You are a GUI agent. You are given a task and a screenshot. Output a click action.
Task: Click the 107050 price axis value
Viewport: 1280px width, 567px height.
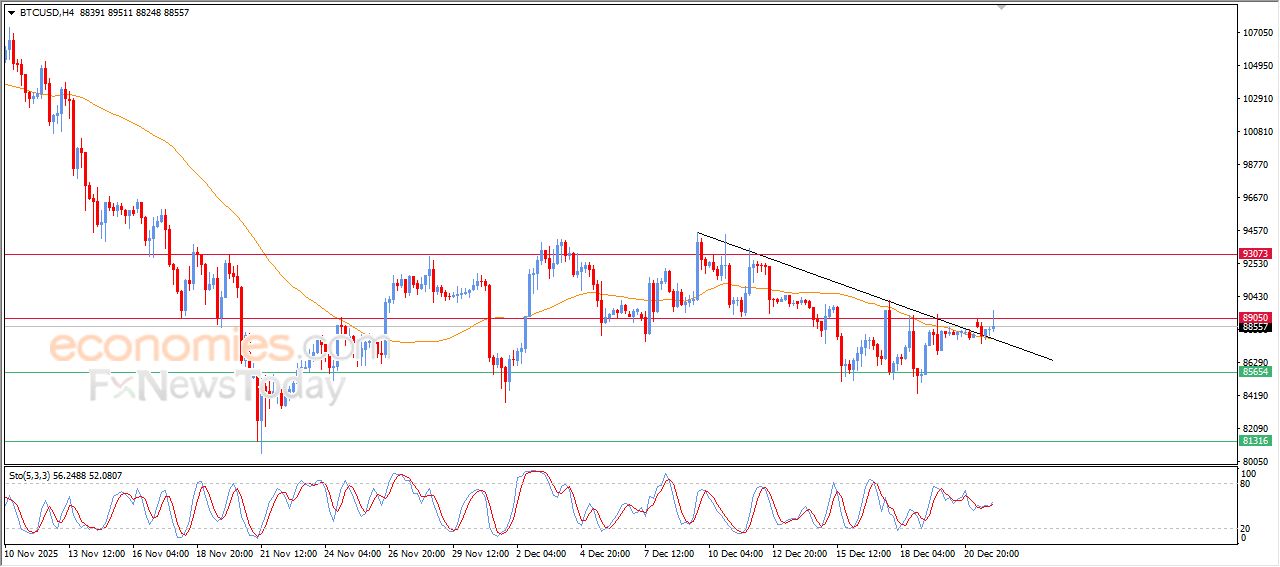click(x=1257, y=33)
